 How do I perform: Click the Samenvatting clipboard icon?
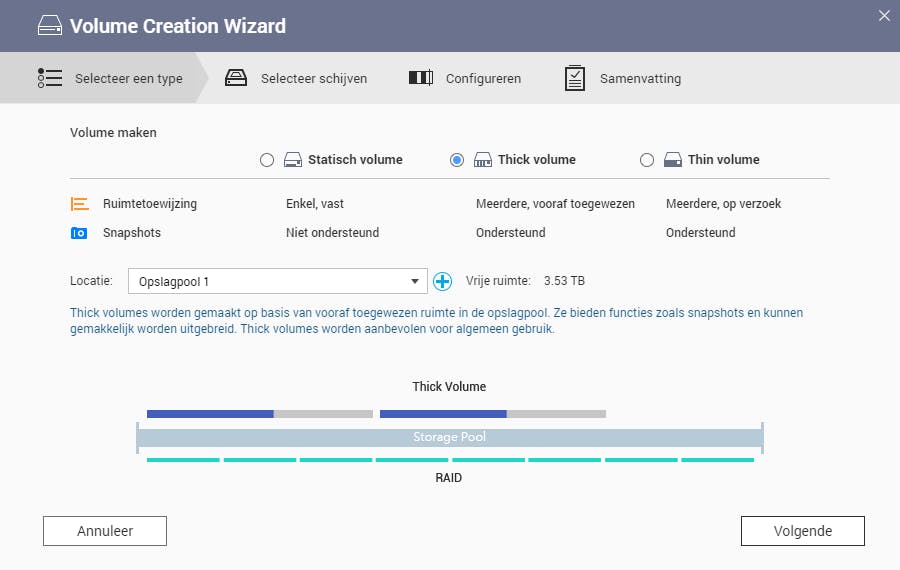(575, 78)
